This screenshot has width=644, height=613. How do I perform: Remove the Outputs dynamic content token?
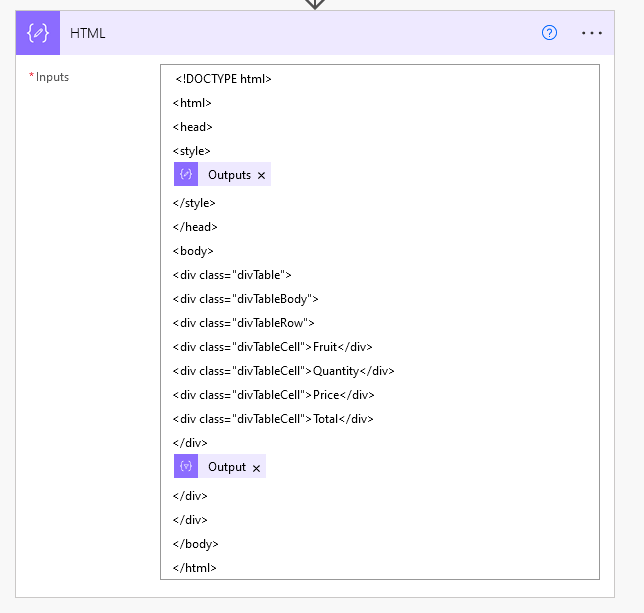262,176
